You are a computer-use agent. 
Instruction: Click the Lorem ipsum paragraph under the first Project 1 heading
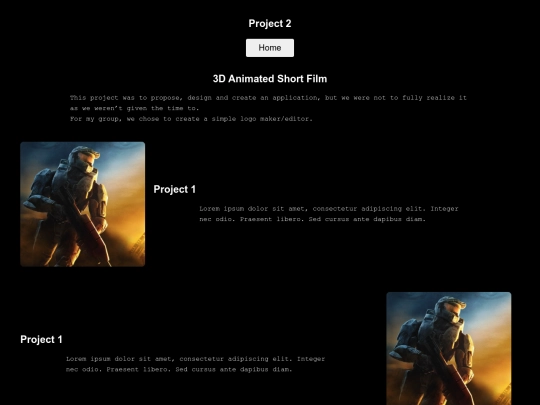pyautogui.click(x=329, y=214)
